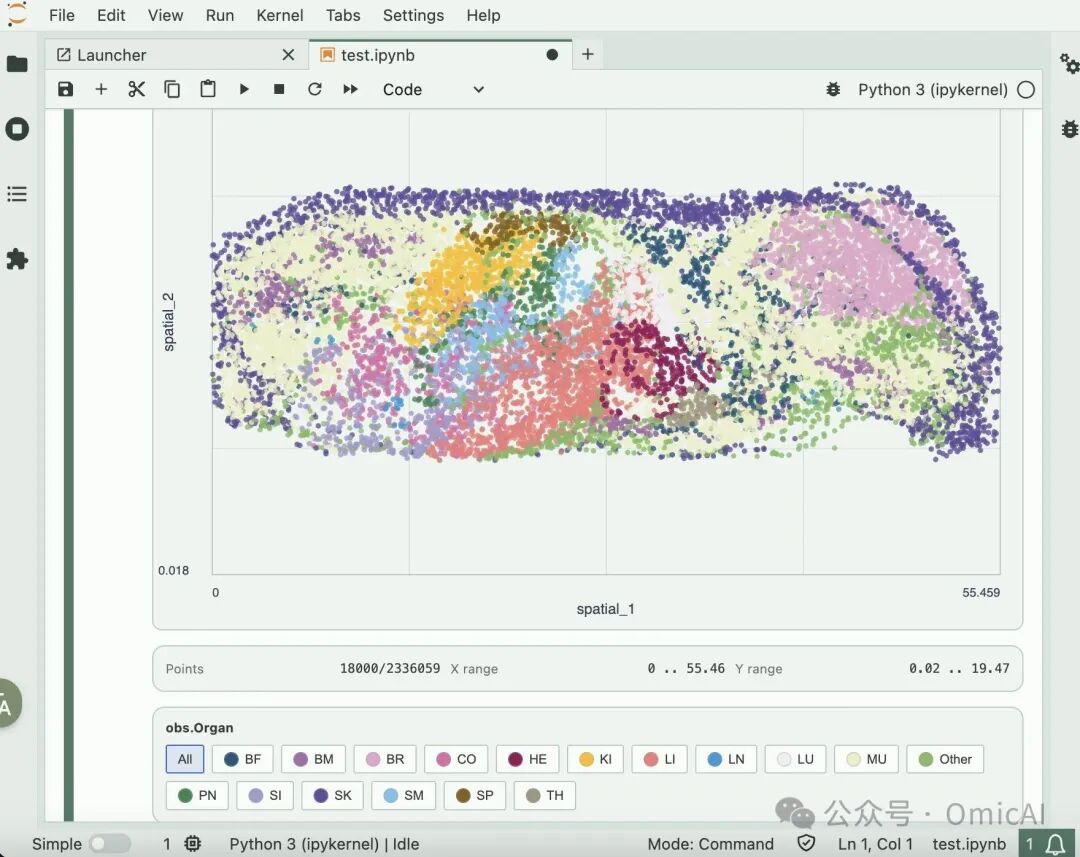Open the Settings menu
Image resolution: width=1080 pixels, height=857 pixels.
point(413,15)
